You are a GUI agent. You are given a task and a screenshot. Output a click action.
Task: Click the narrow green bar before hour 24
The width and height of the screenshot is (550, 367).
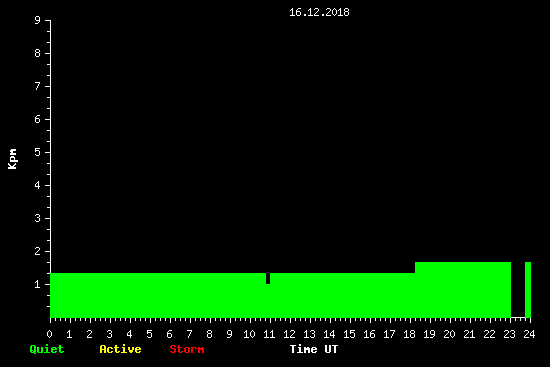[528, 290]
